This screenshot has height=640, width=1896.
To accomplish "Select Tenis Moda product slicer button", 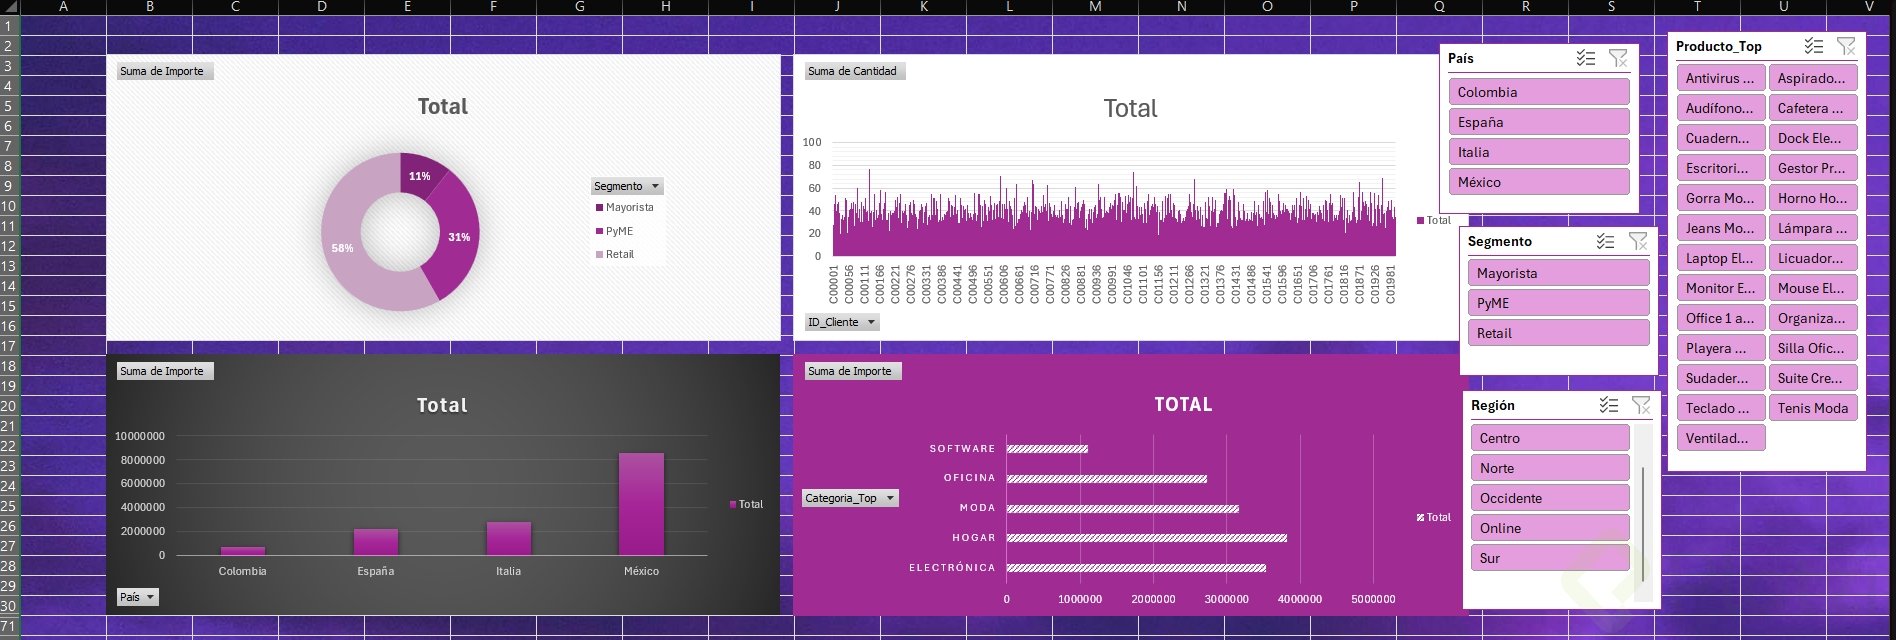I will coord(1813,408).
